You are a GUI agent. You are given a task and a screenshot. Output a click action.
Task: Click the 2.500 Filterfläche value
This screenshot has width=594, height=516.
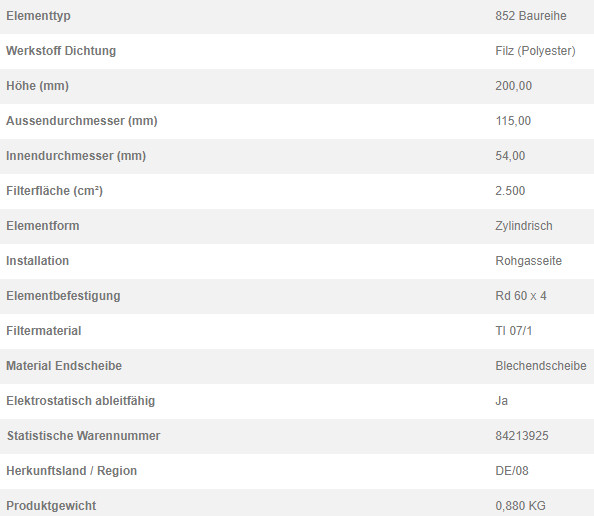click(510, 191)
